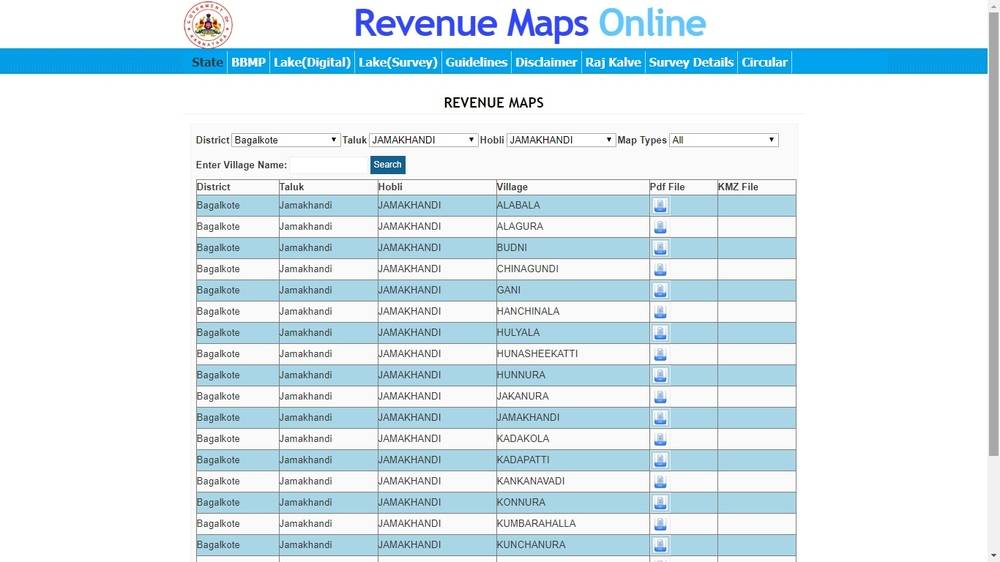This screenshot has height=562, width=1000.
Task: Focus the Enter Village Name field
Action: (x=329, y=165)
